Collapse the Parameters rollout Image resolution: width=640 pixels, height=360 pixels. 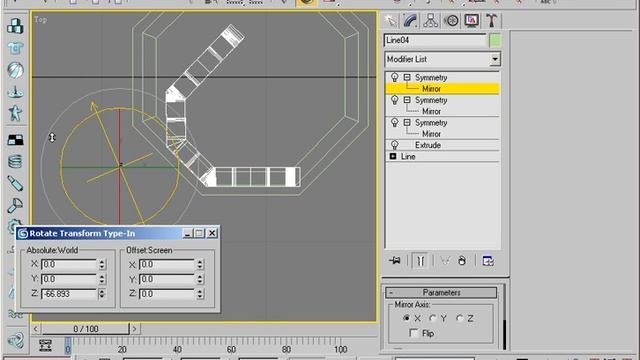click(441, 292)
